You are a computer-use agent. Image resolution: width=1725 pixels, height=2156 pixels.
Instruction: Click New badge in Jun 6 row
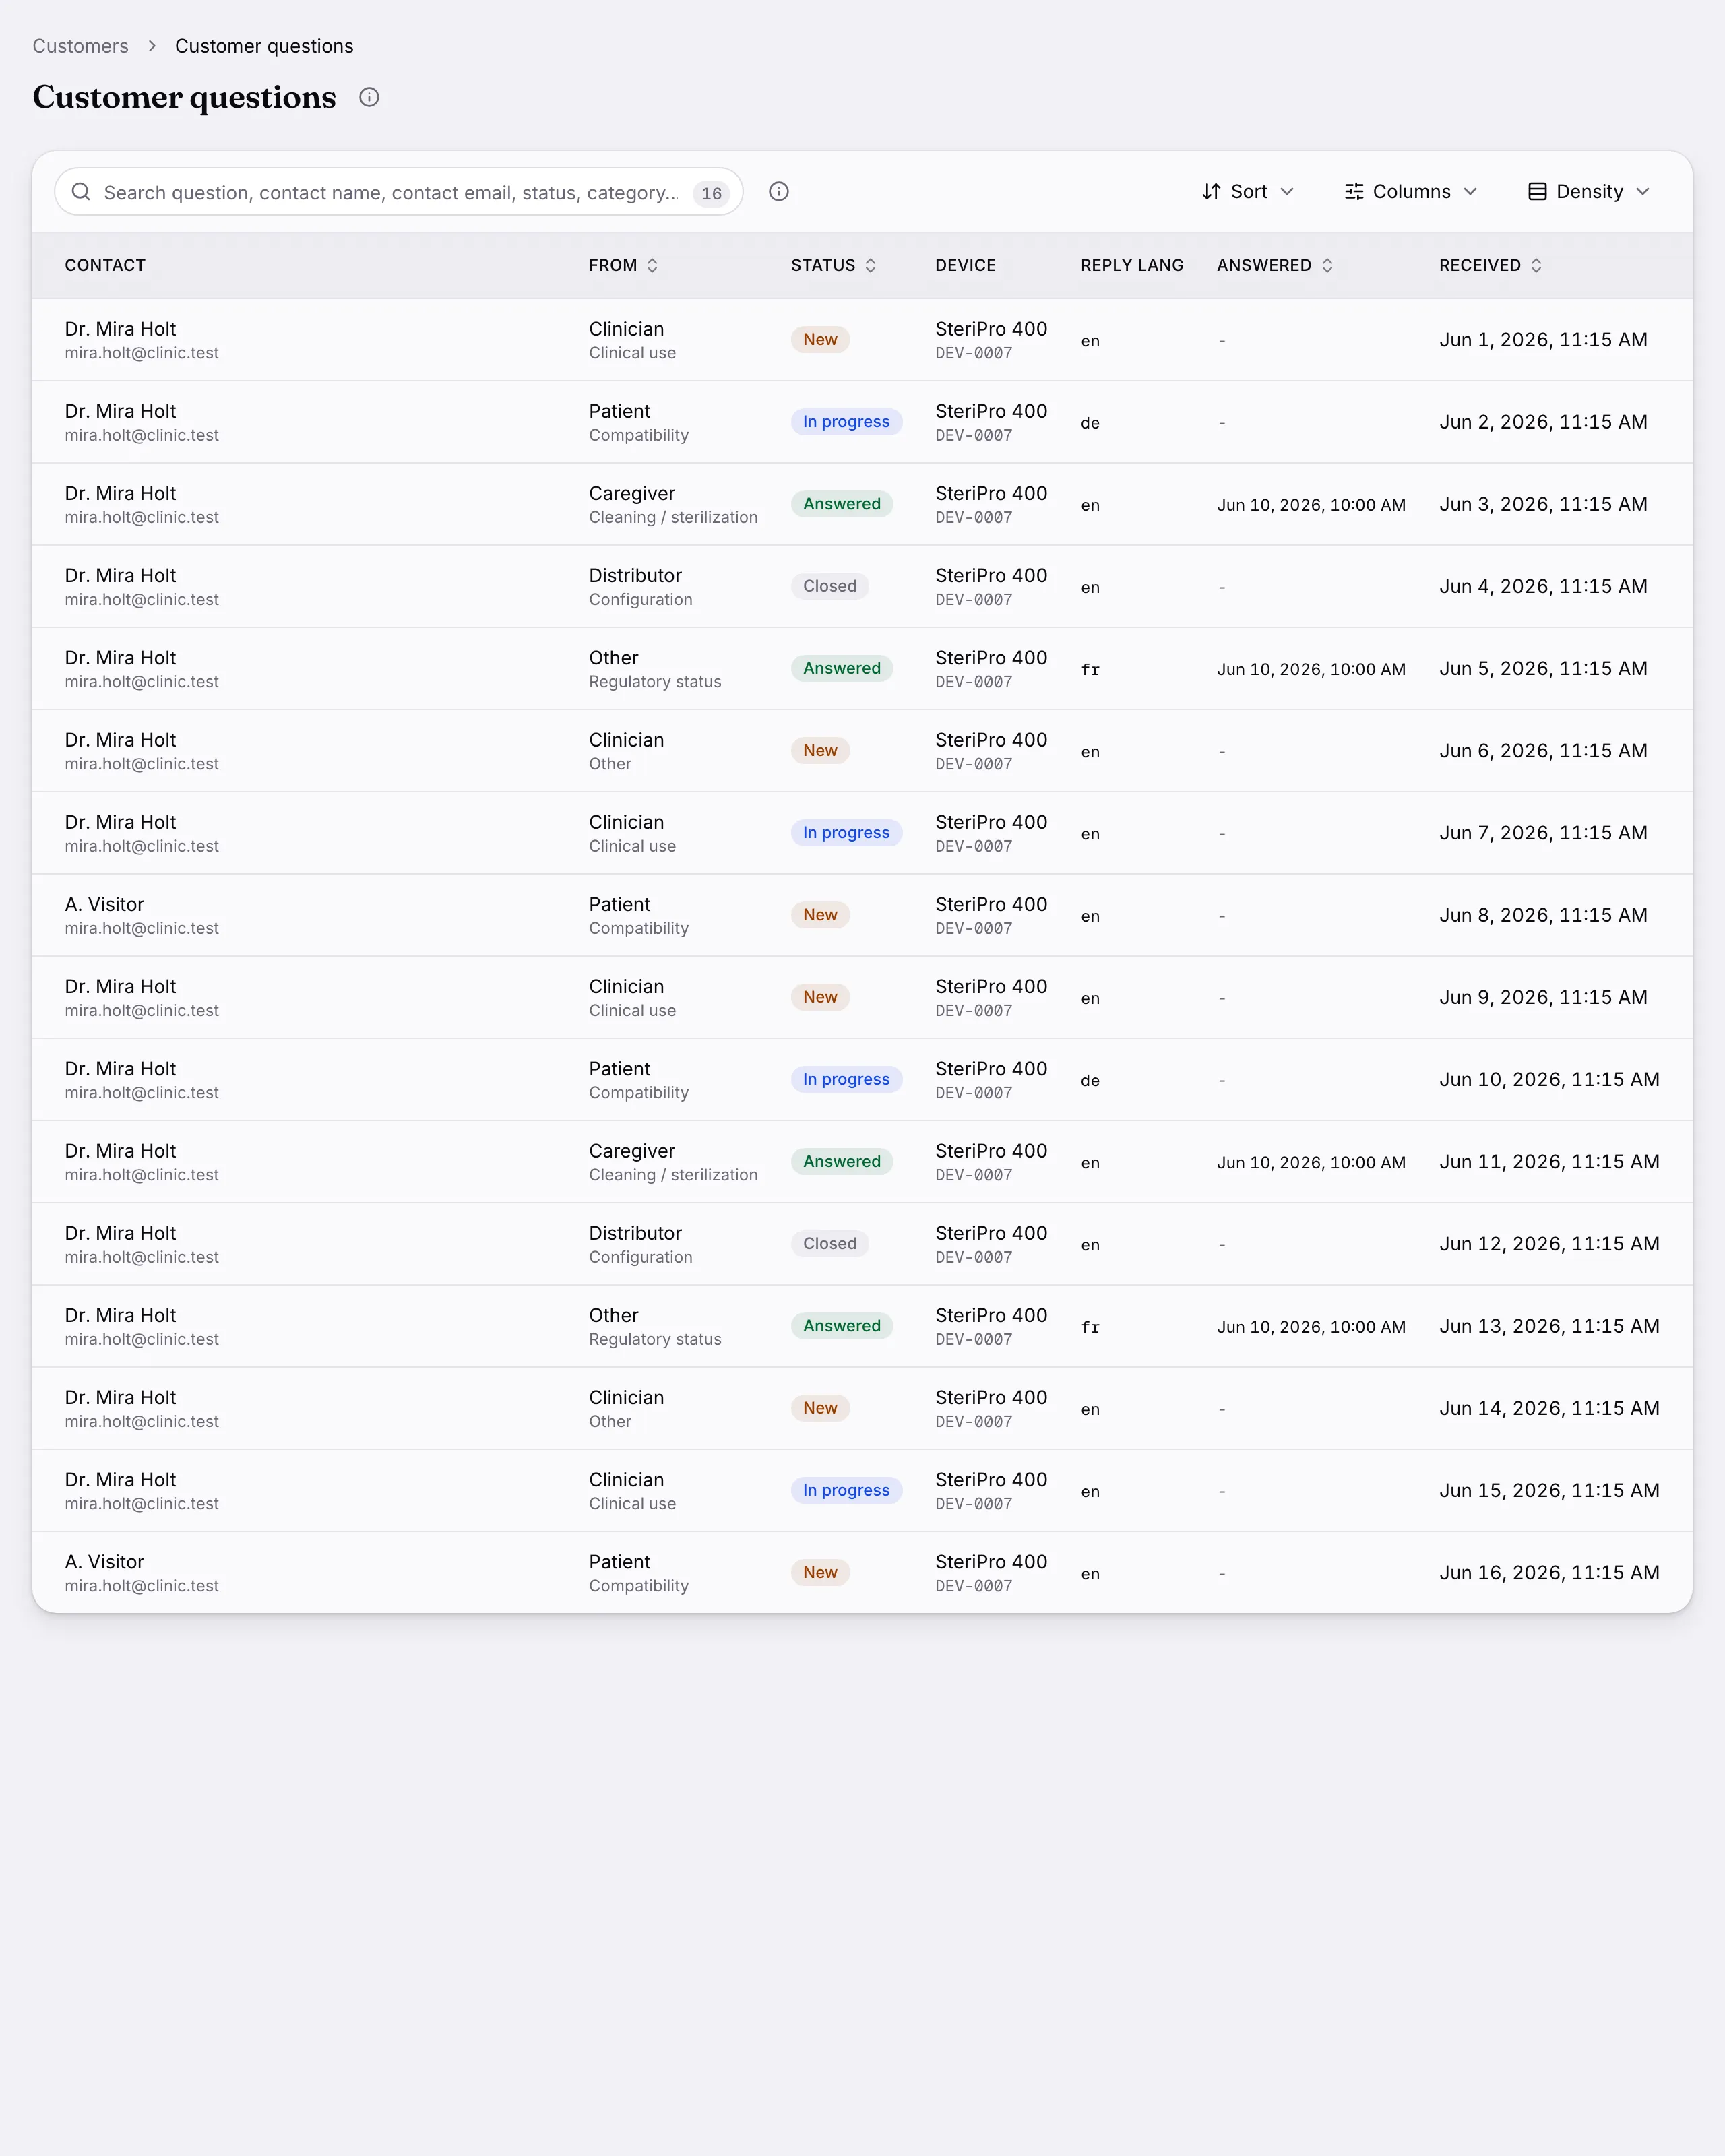[820, 751]
